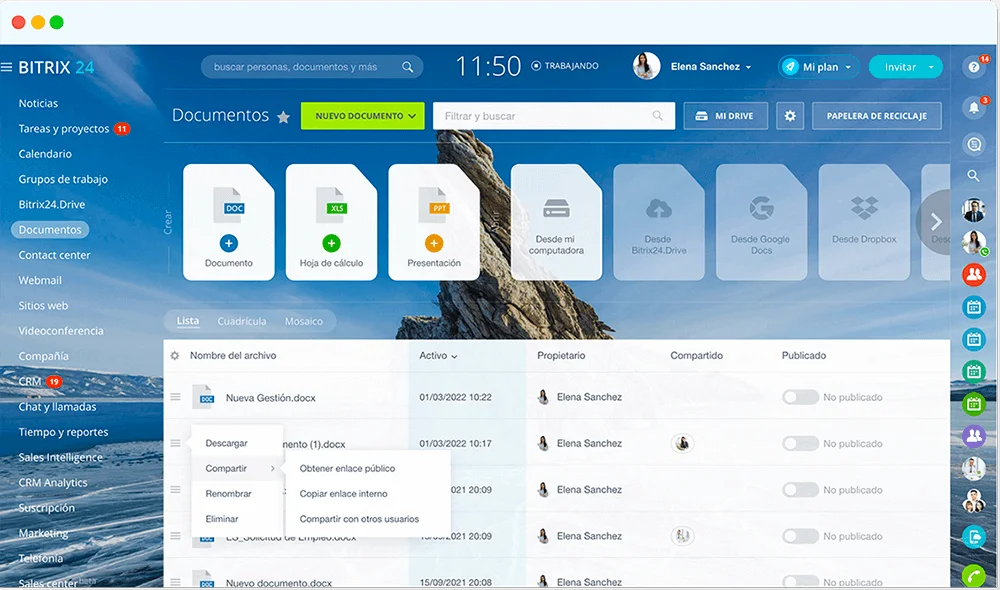Open the help icon in the right sidebar
Screen dimensions: 1000x590
point(974,68)
